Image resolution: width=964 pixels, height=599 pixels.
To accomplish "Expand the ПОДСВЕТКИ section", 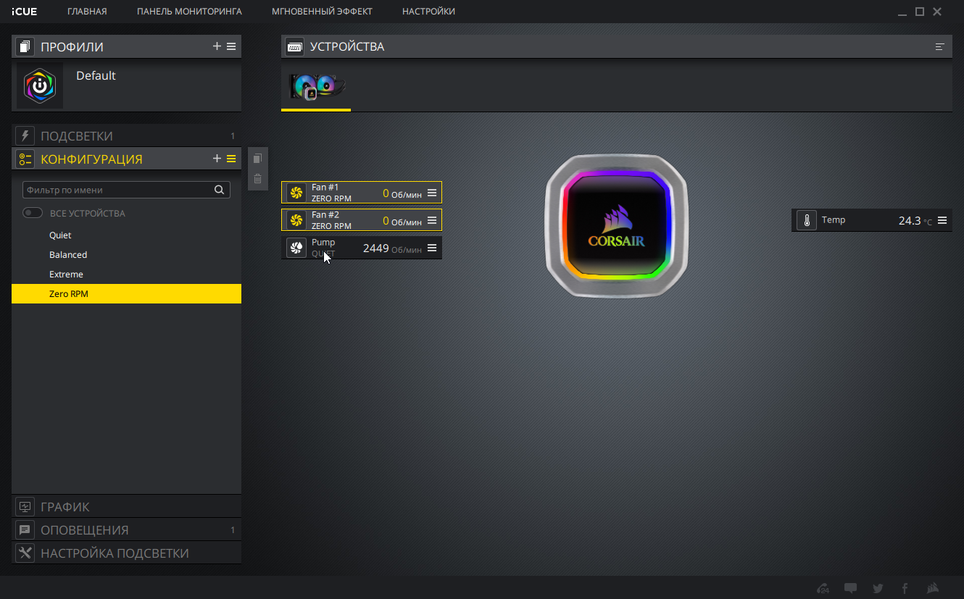I will 126,136.
